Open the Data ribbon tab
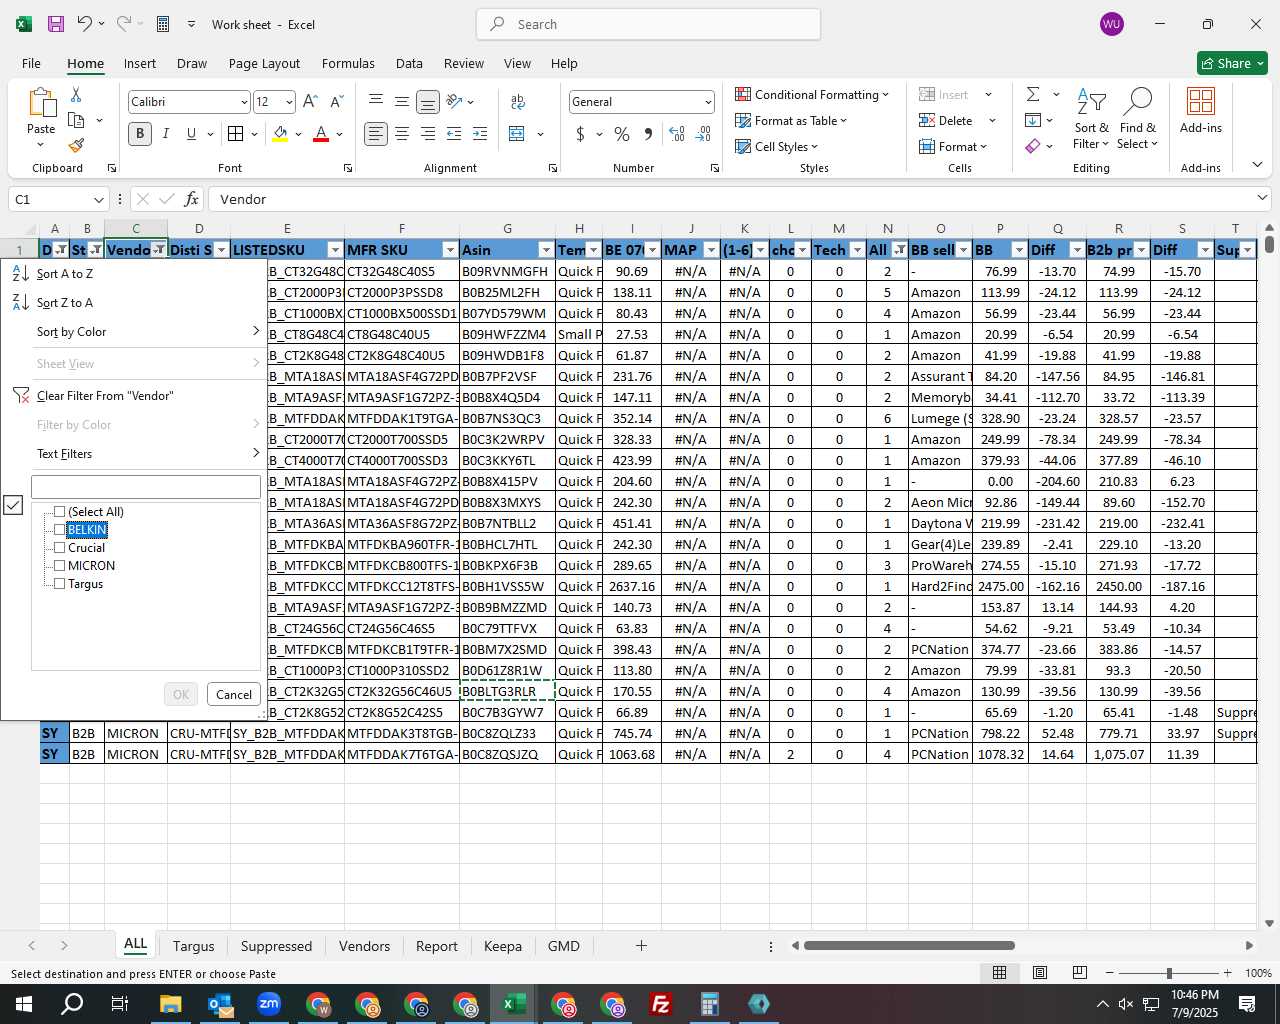Screen dimensions: 1280x1024 [409, 63]
